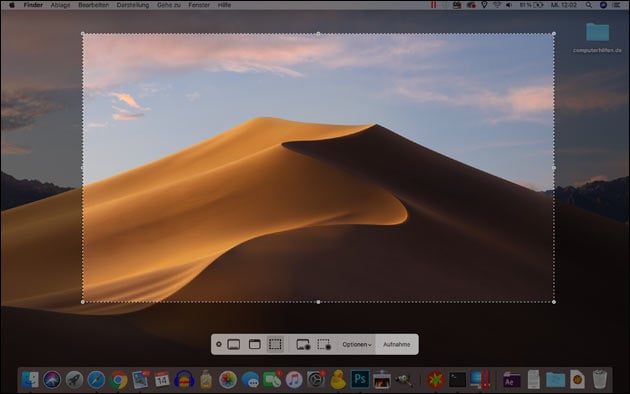Choose record selected portion mode
This screenshot has height=394, width=630.
tap(324, 345)
